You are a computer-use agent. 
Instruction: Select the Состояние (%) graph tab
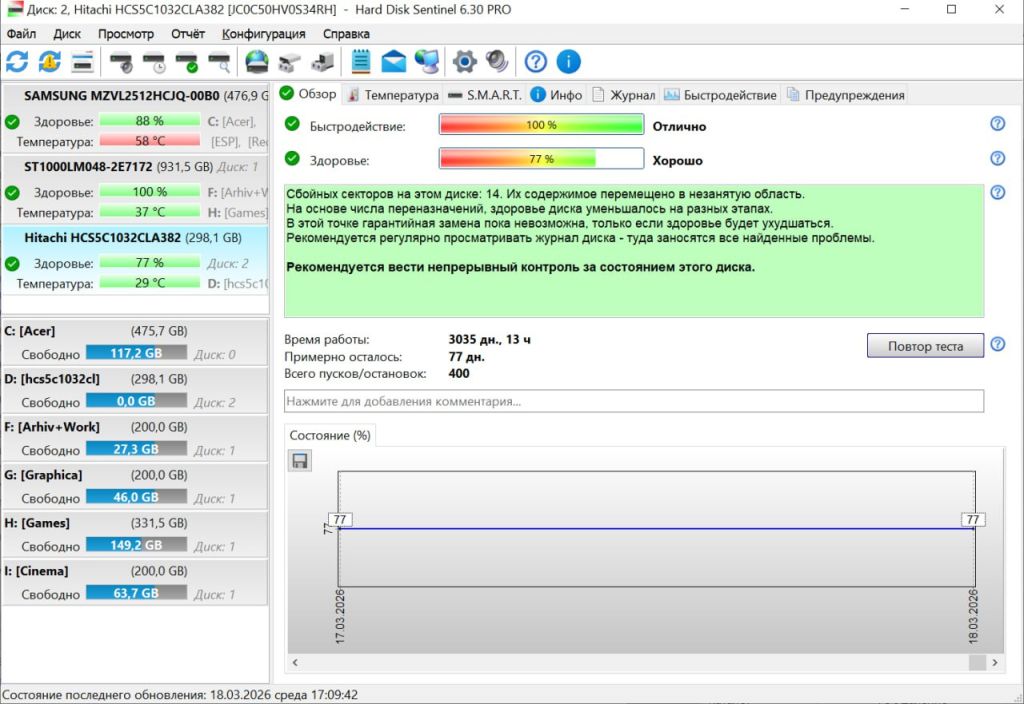(330, 436)
